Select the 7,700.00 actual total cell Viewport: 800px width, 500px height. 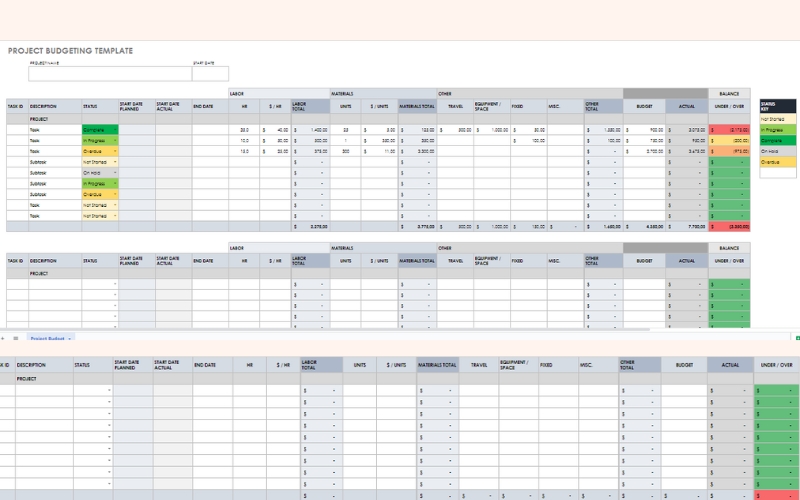pos(687,227)
